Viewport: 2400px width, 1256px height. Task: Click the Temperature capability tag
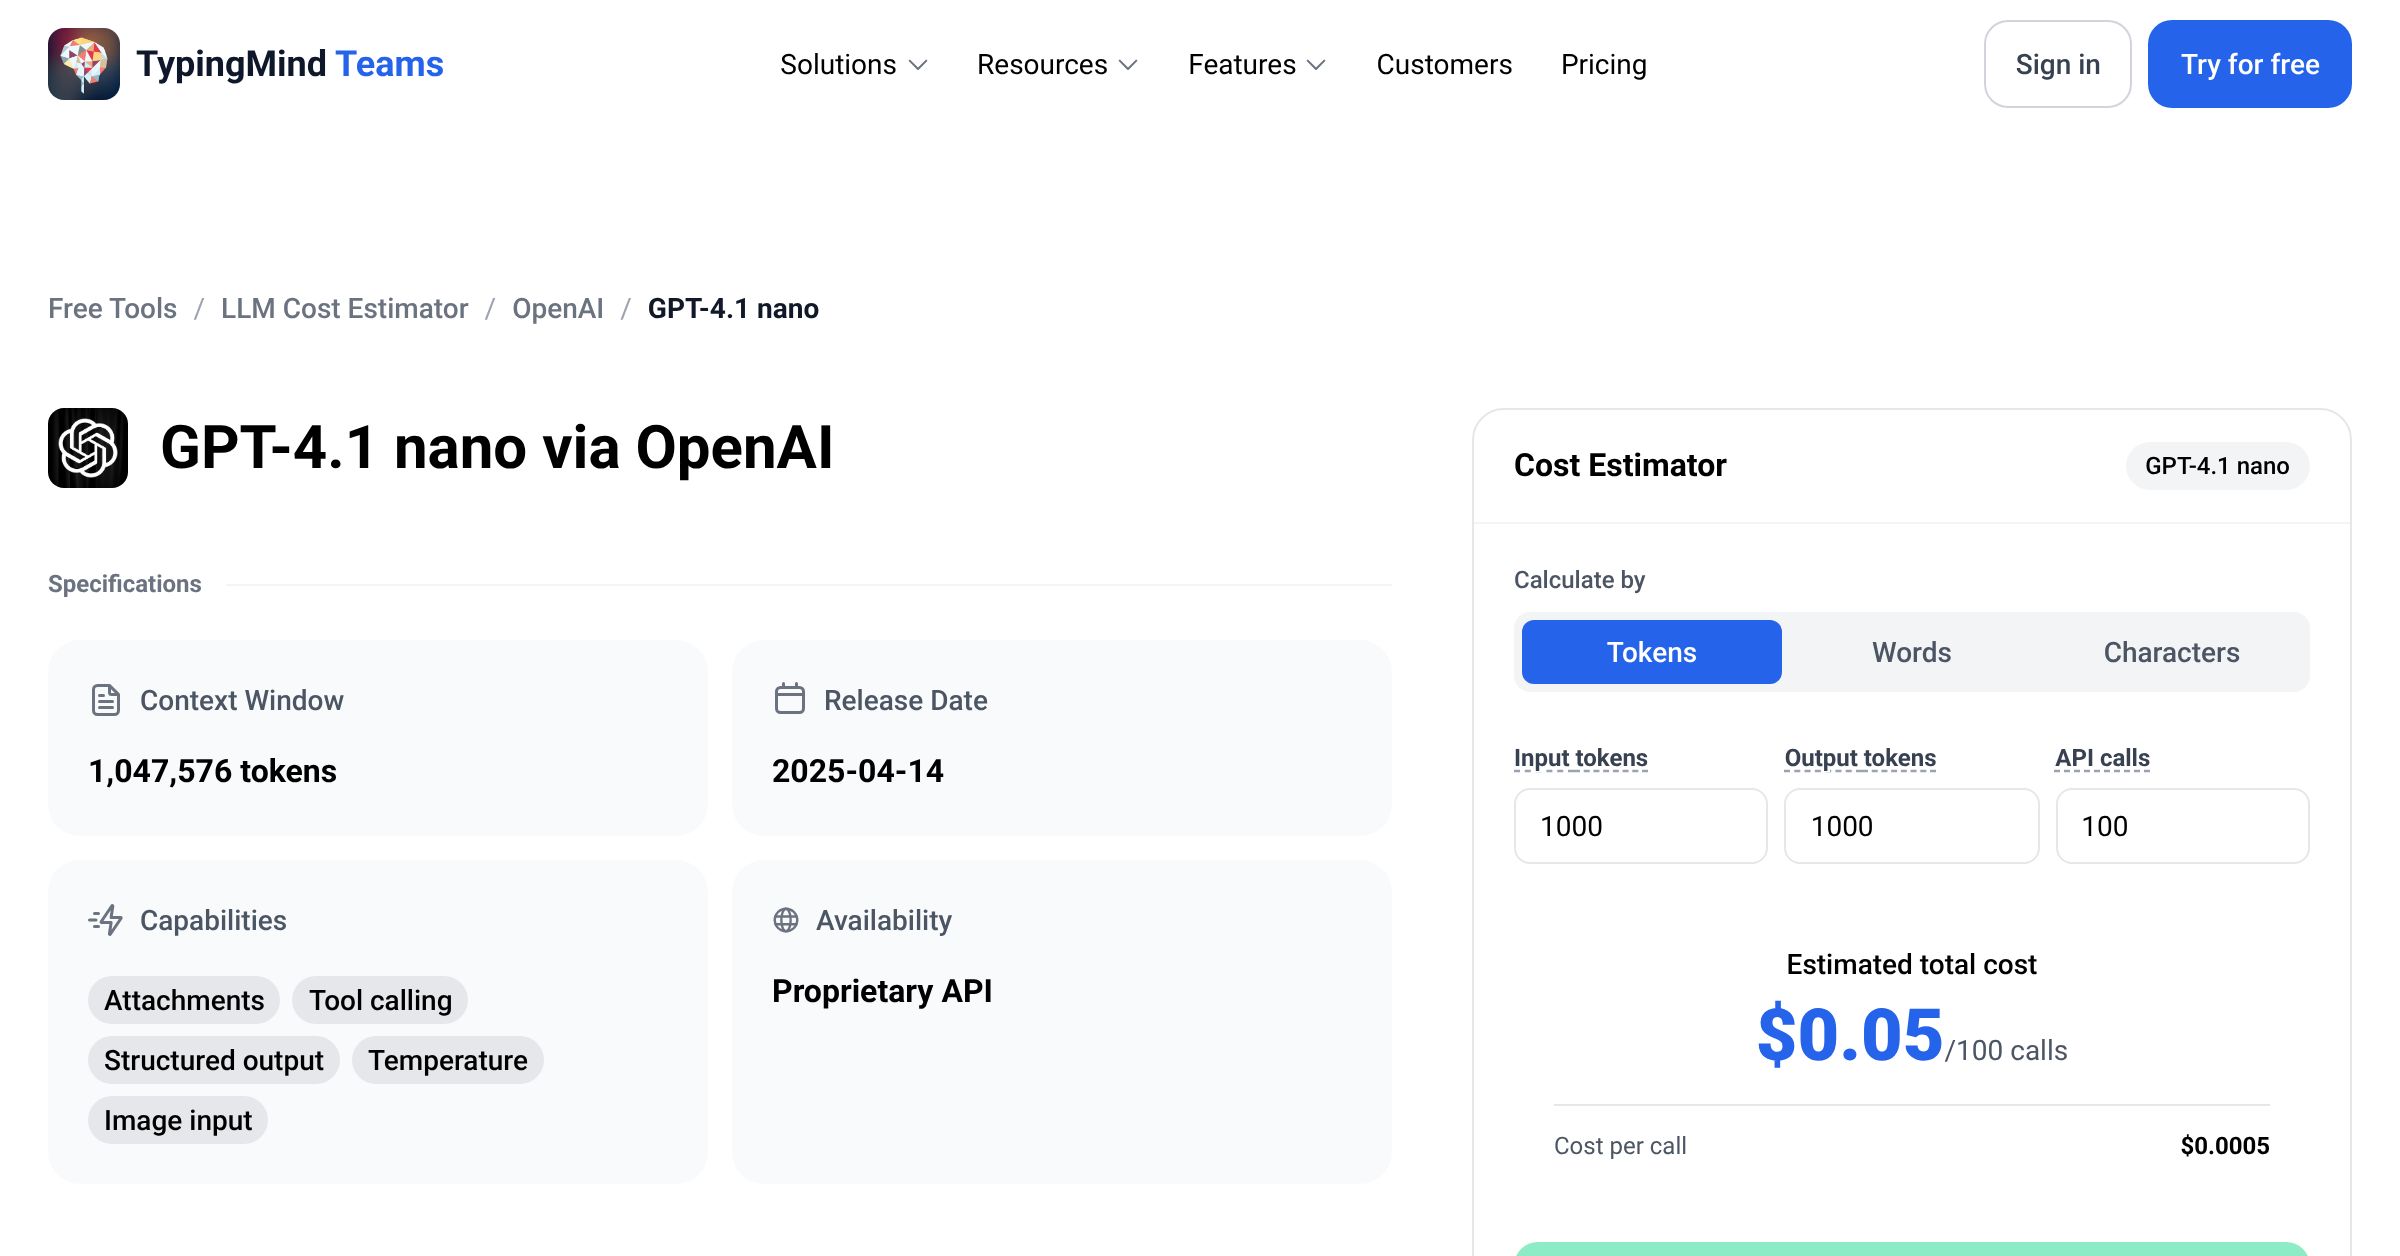click(x=448, y=1060)
